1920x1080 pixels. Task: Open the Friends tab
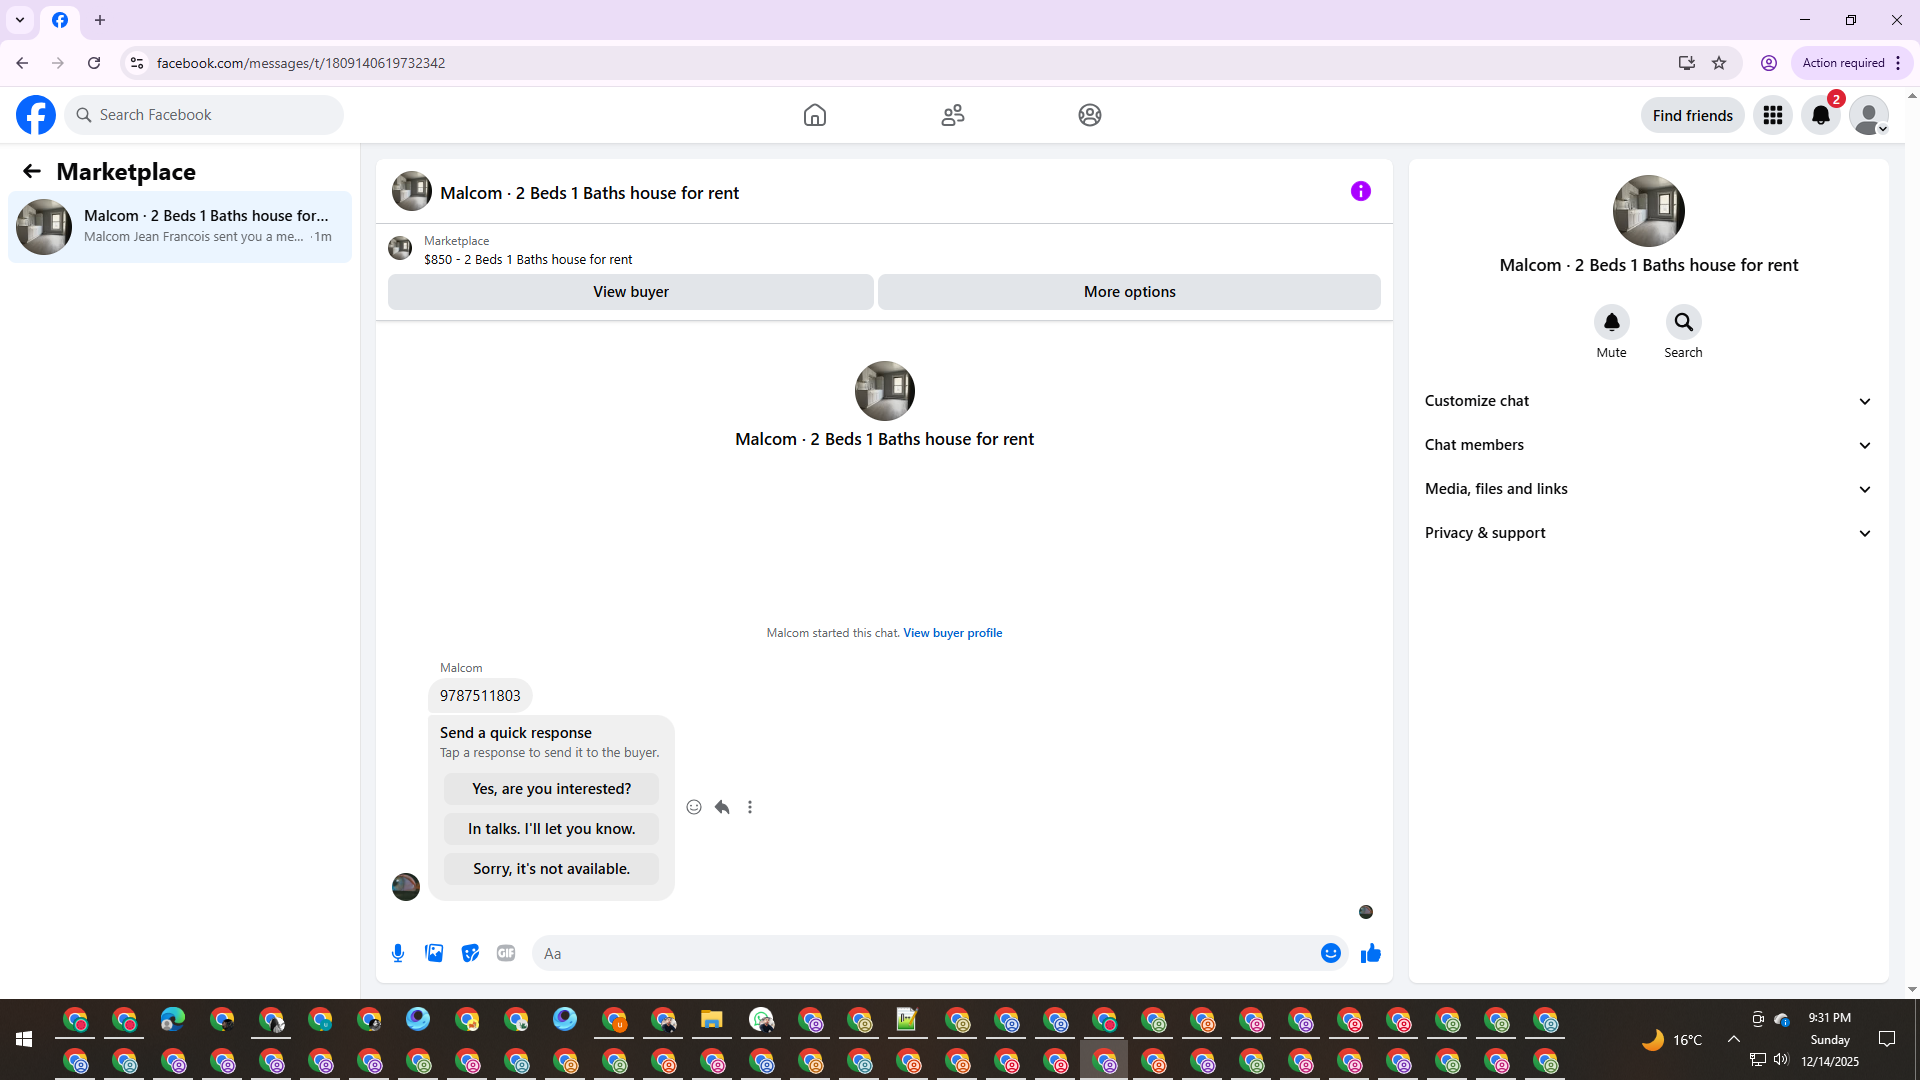[x=952, y=115]
